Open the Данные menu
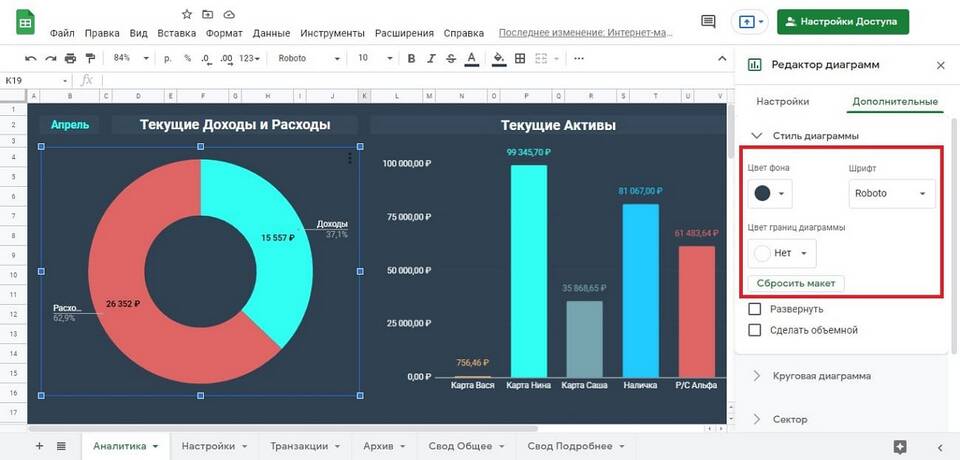 point(271,33)
